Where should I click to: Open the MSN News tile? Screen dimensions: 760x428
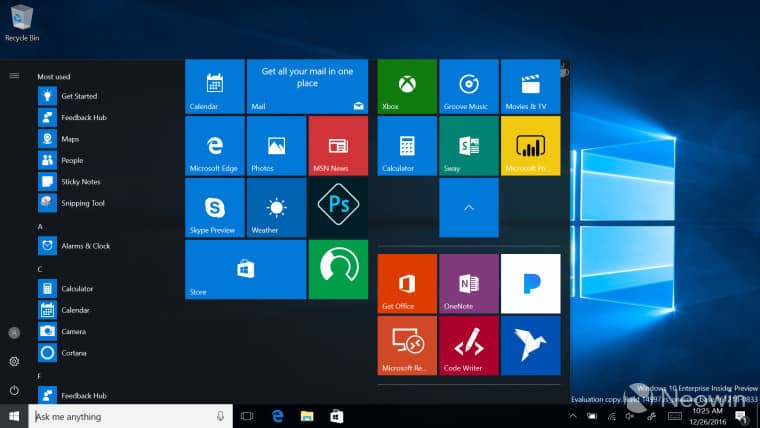[338, 146]
